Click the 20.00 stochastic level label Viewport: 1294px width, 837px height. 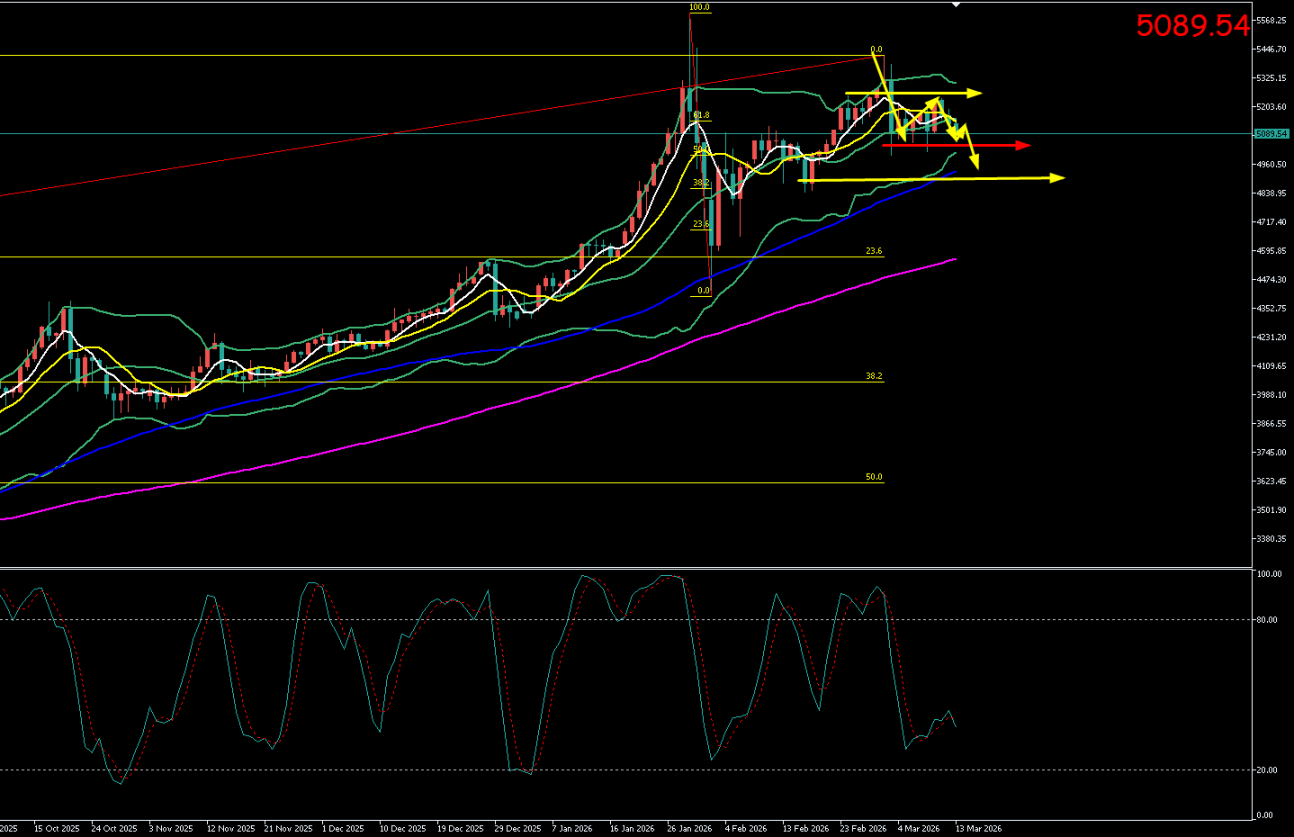pos(1268,770)
